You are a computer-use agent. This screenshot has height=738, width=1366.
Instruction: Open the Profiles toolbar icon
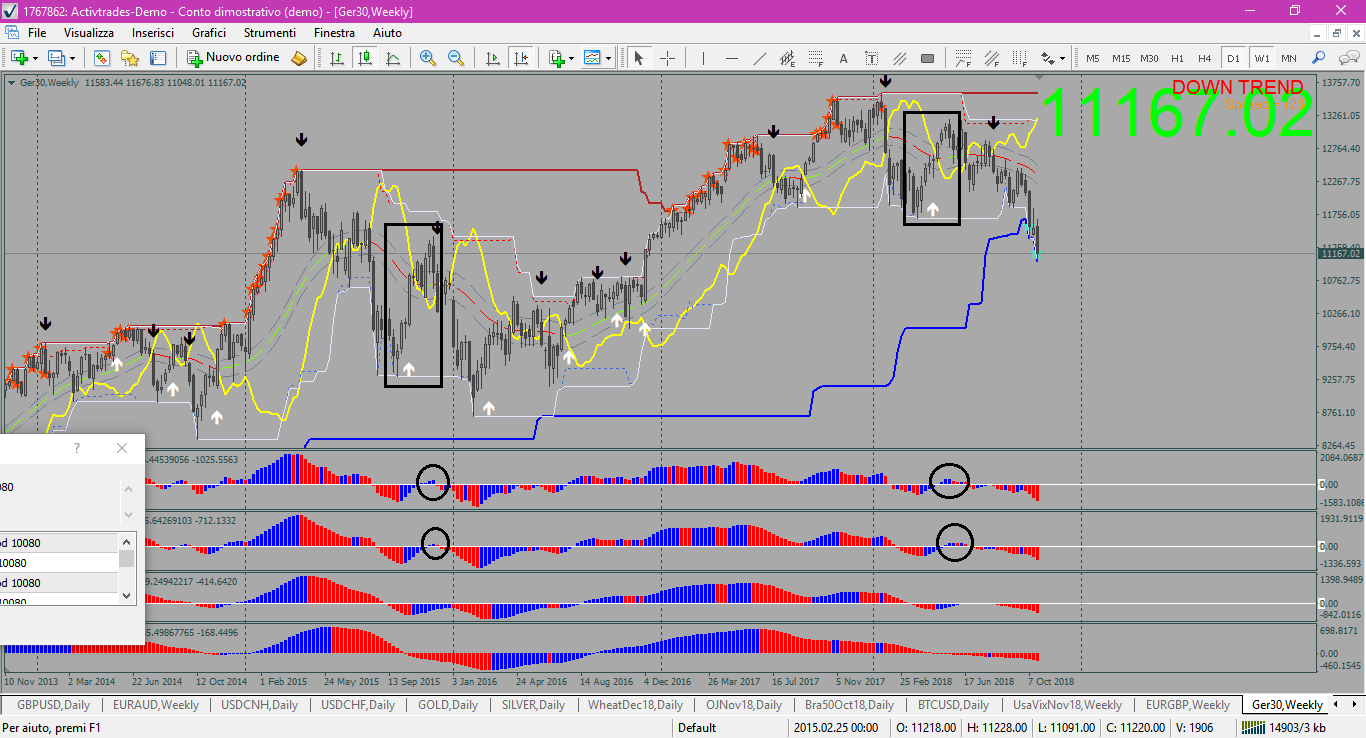pyautogui.click(x=56, y=58)
